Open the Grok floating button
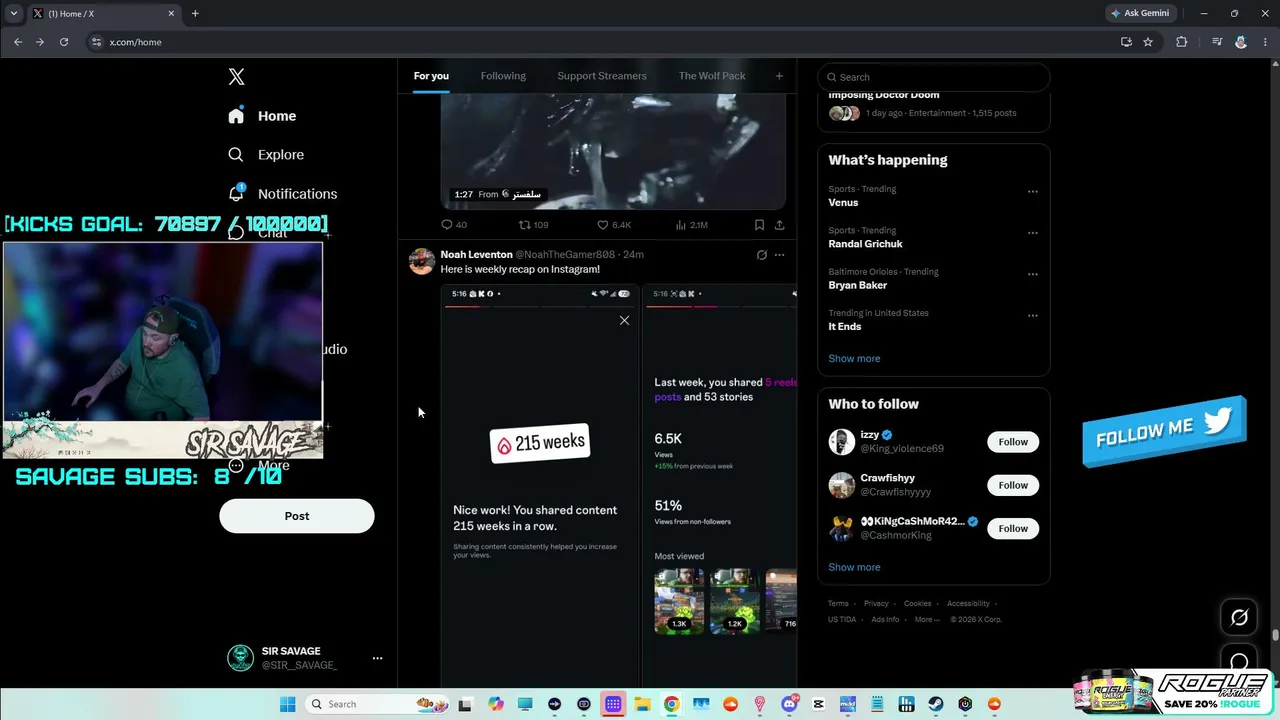The height and width of the screenshot is (720, 1280). [1239, 617]
